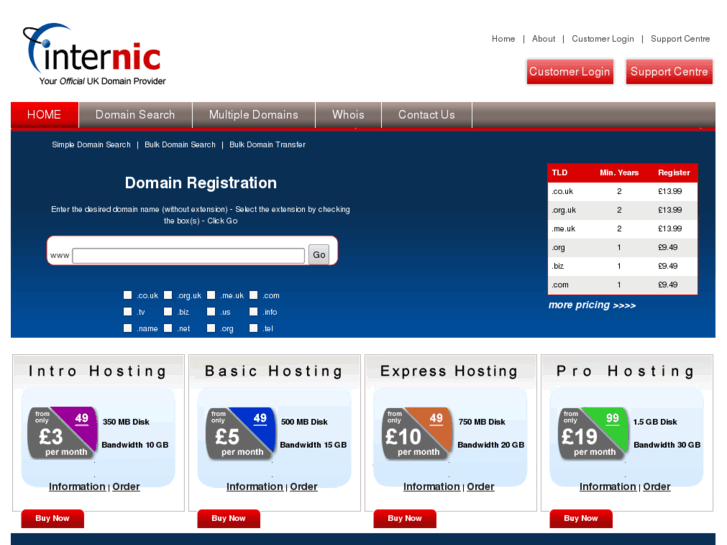Click Order under Pro Hosting

click(657, 487)
